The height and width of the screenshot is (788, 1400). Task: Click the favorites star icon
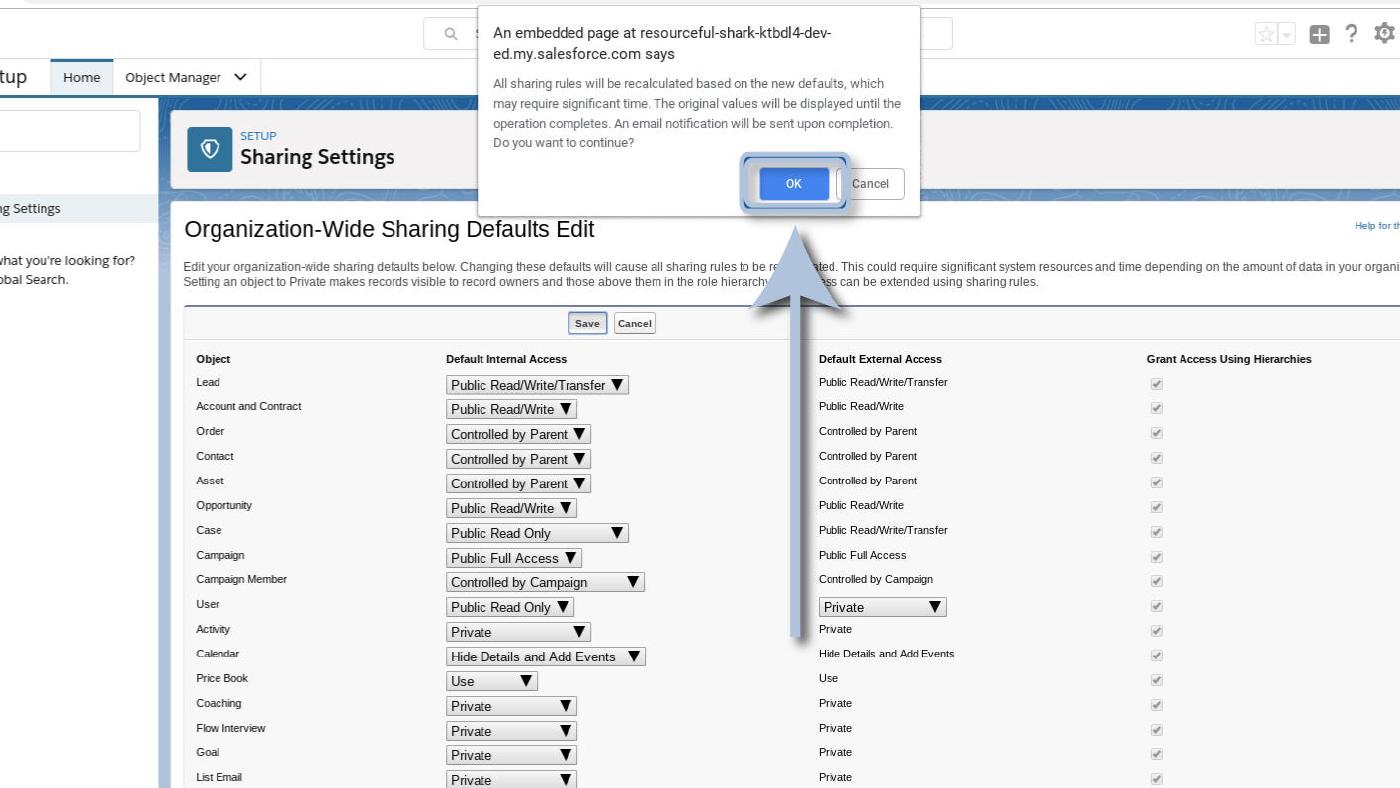[x=1266, y=34]
